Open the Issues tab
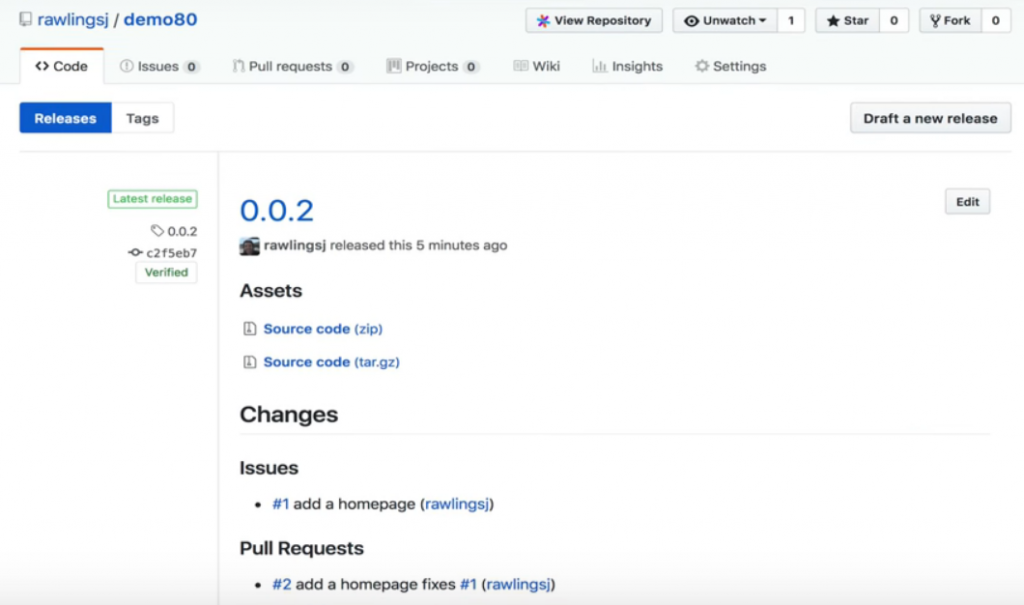 [159, 66]
